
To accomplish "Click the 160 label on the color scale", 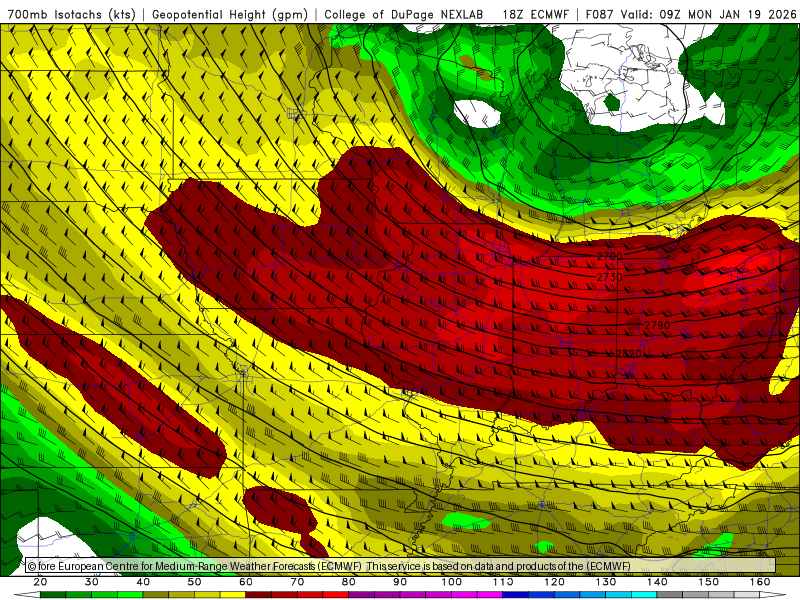I will [760, 582].
